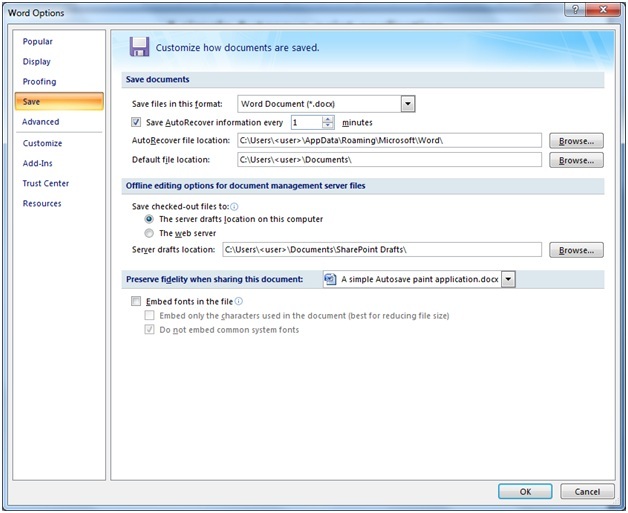Click the Default file location path field

[389, 160]
